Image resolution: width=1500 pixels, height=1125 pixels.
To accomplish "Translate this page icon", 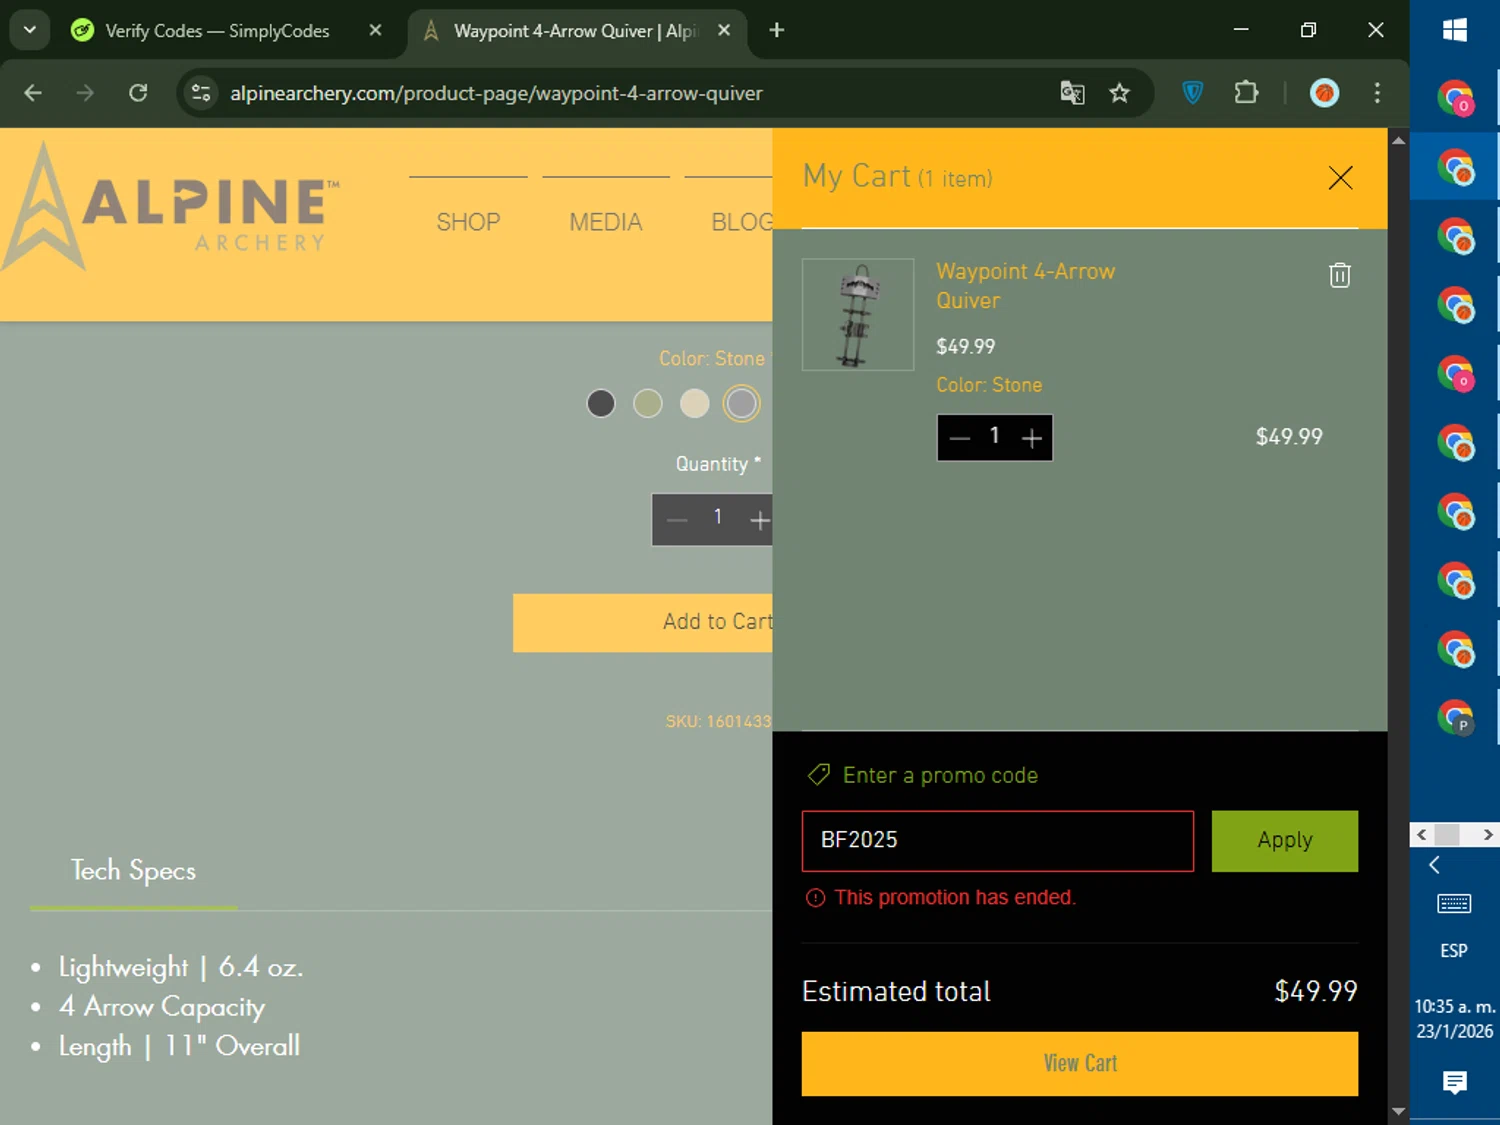I will tap(1072, 93).
